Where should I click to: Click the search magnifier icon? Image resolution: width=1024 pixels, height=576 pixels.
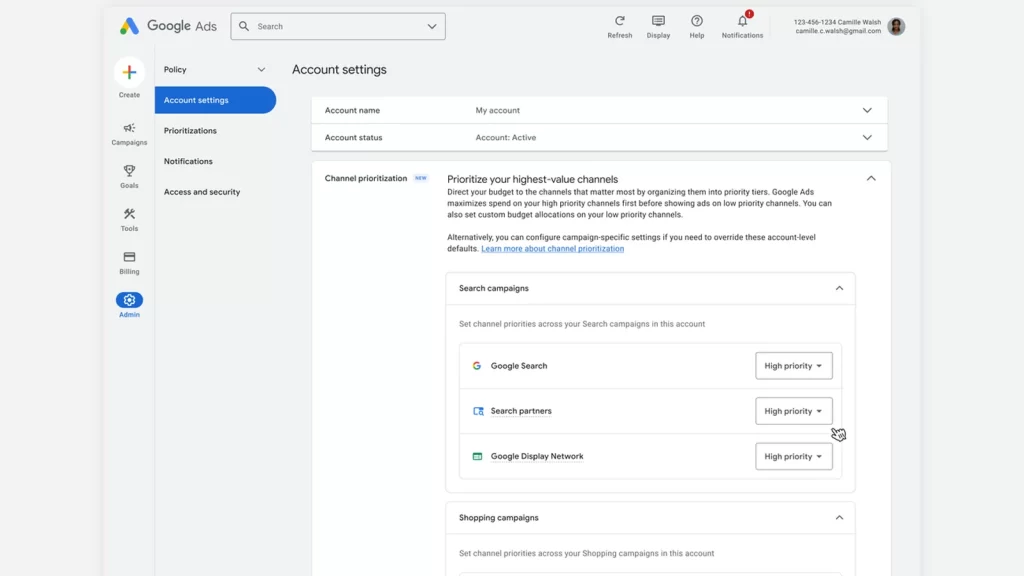click(x=244, y=26)
